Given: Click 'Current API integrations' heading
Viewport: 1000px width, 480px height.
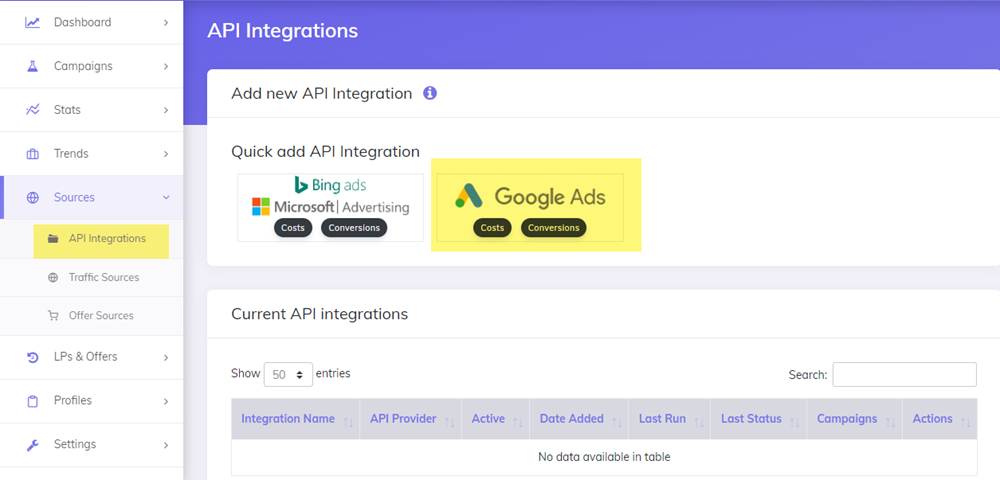Looking at the screenshot, I should [320, 314].
